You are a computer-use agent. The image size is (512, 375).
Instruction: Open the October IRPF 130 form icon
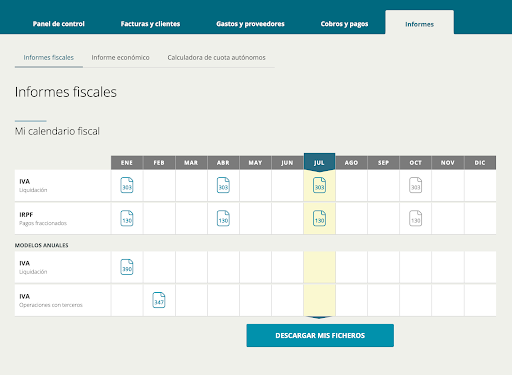415,218
